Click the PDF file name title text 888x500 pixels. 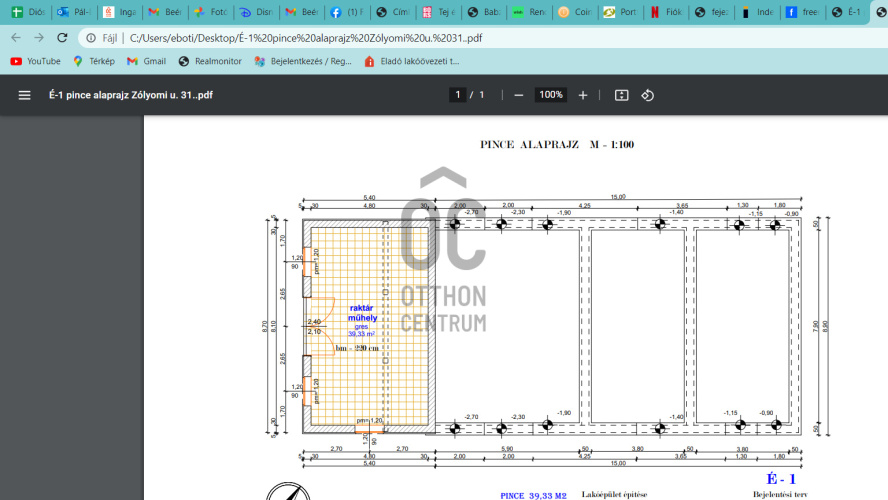tap(131, 95)
